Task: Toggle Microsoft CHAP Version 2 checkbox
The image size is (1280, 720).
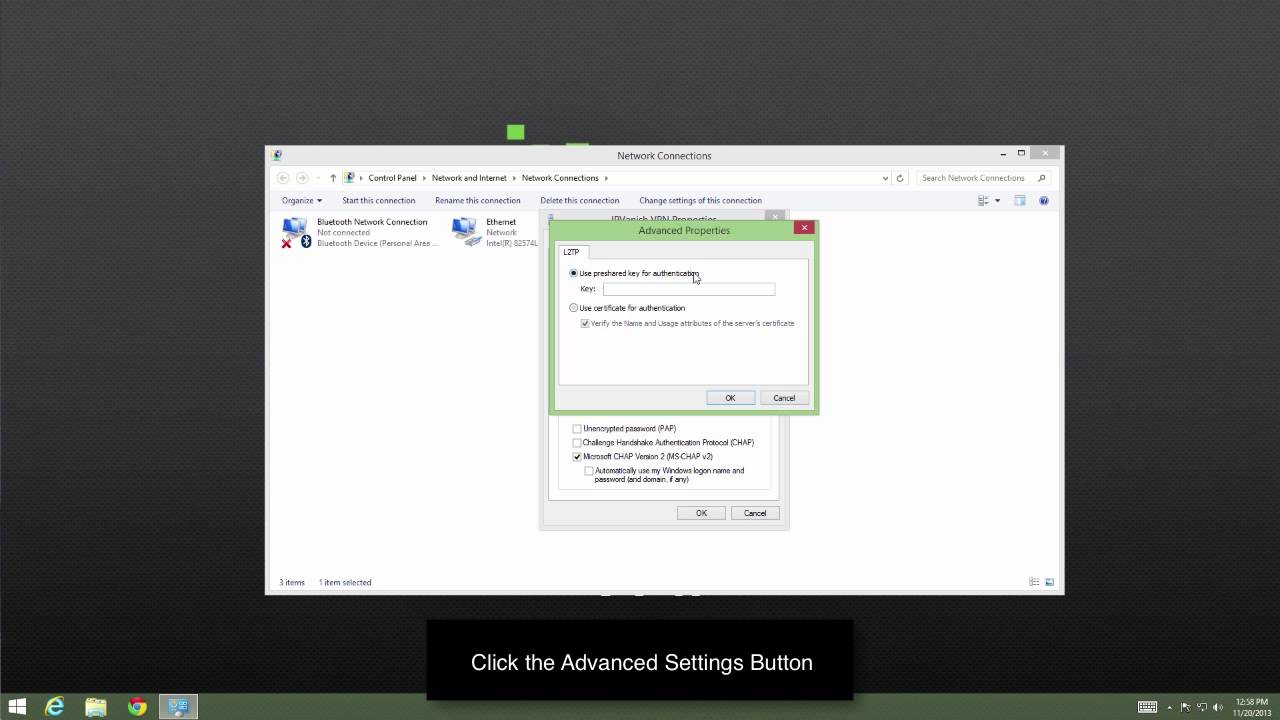Action: [x=577, y=456]
